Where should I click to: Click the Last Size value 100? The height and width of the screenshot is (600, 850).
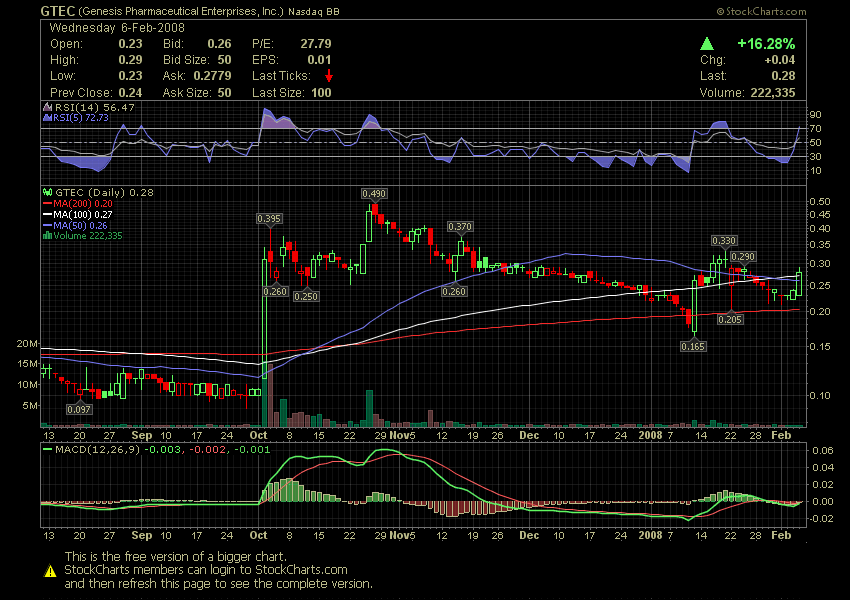[321, 93]
